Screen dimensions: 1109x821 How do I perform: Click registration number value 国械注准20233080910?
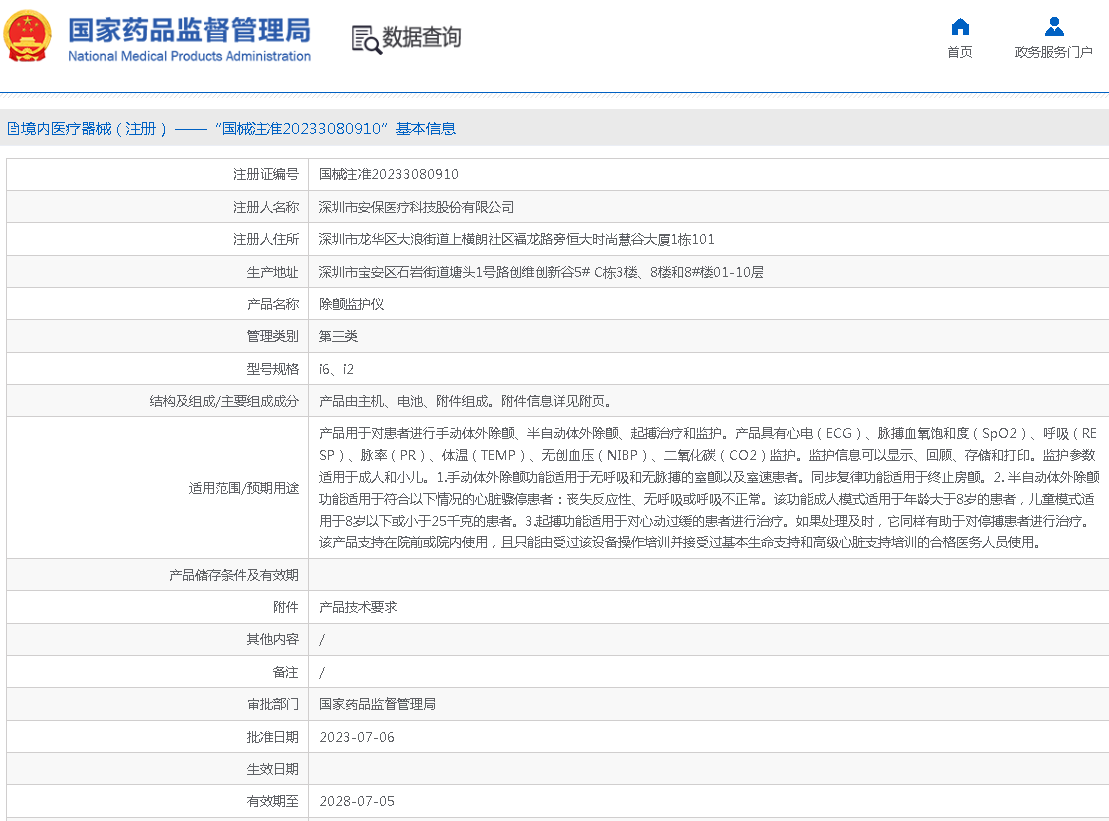pyautogui.click(x=388, y=174)
